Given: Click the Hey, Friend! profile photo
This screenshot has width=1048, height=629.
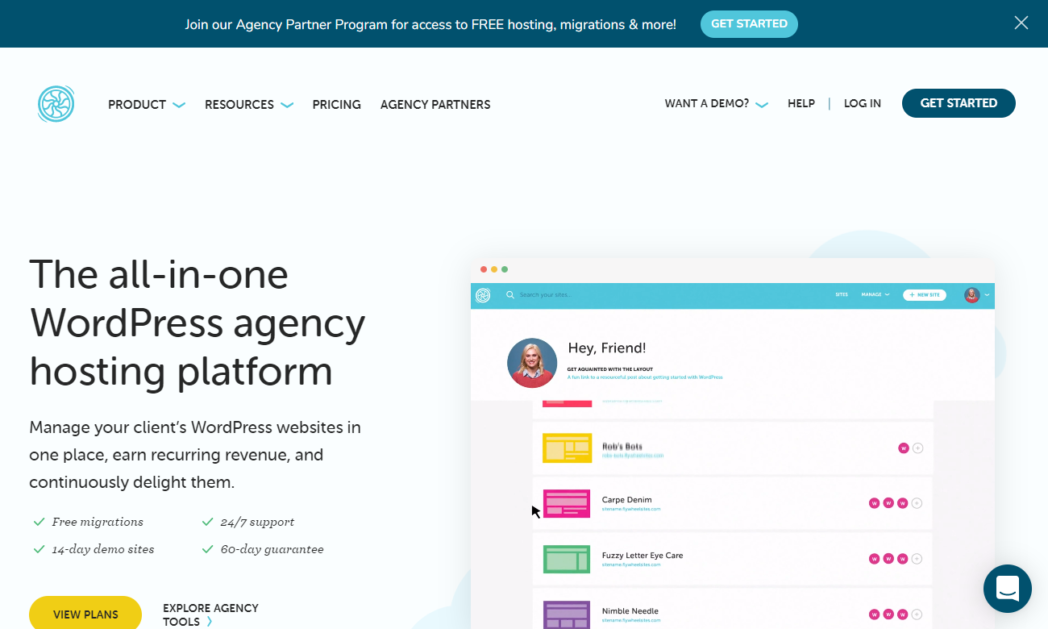Looking at the screenshot, I should (532, 363).
